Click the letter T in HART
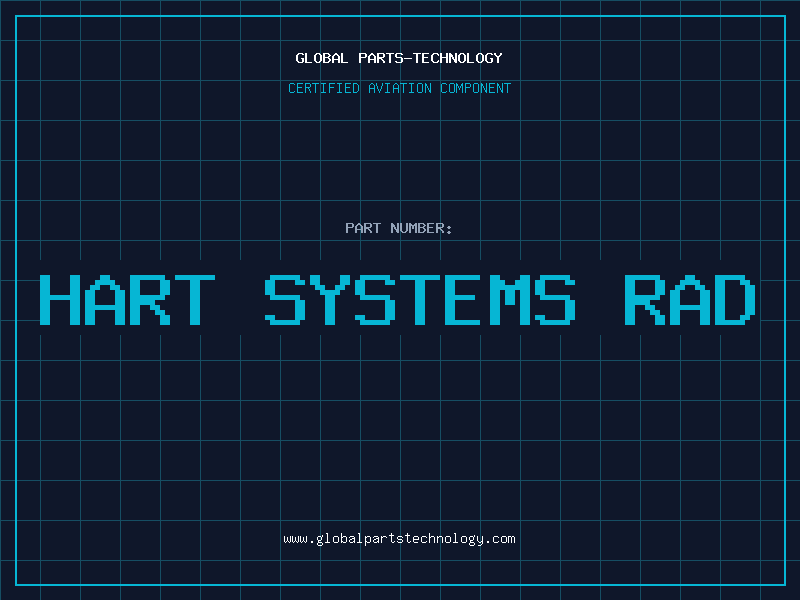This screenshot has height=600, width=800. tap(194, 300)
